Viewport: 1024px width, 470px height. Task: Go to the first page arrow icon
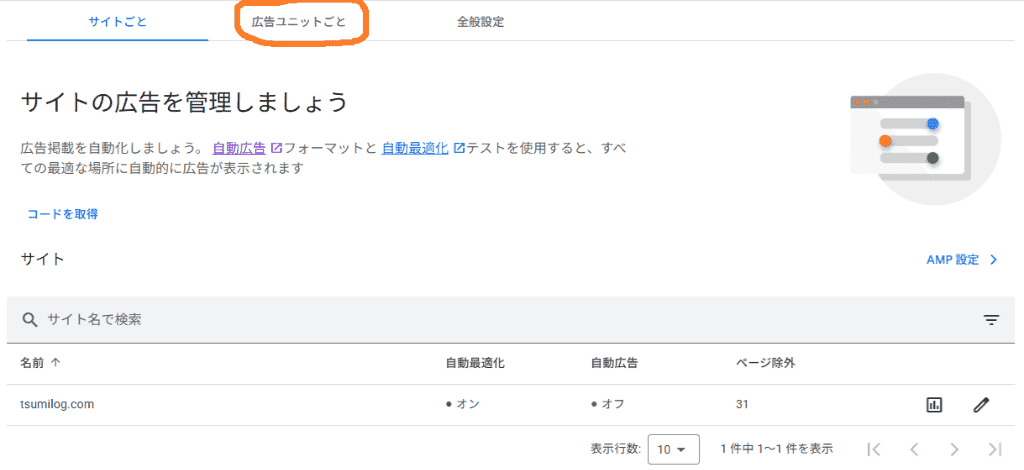tap(874, 449)
